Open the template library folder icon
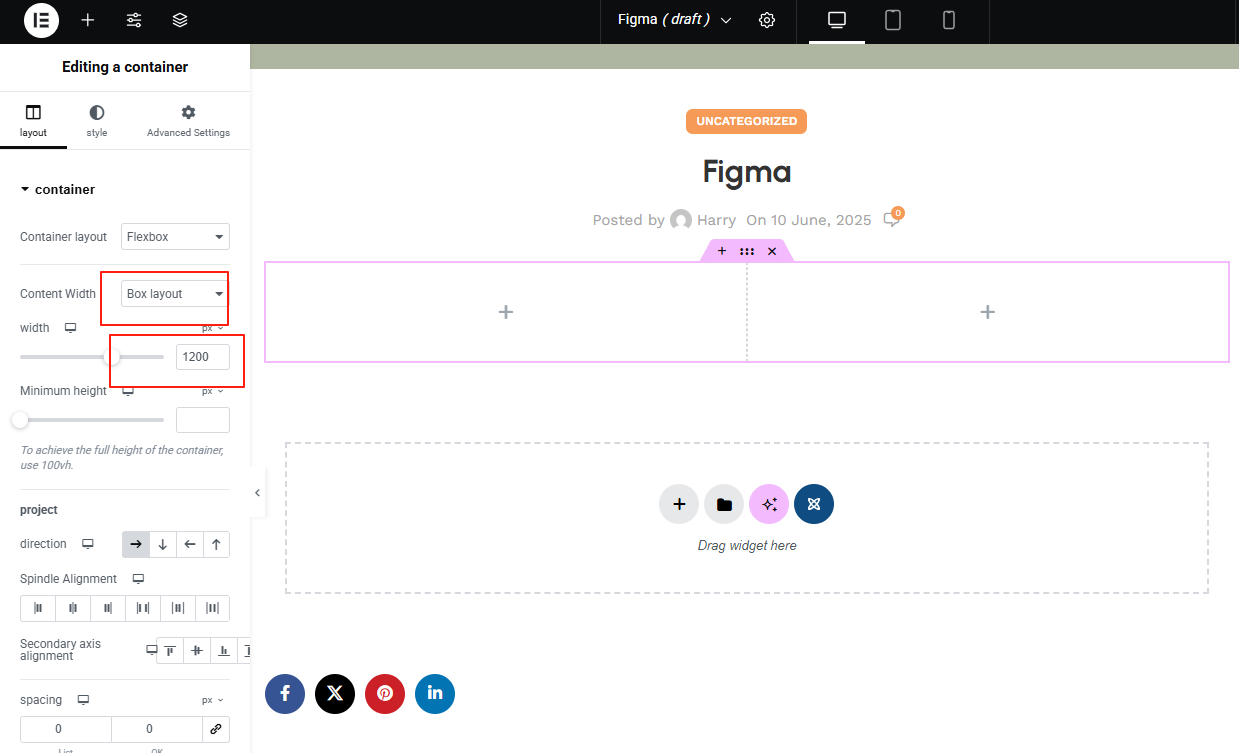 (723, 504)
